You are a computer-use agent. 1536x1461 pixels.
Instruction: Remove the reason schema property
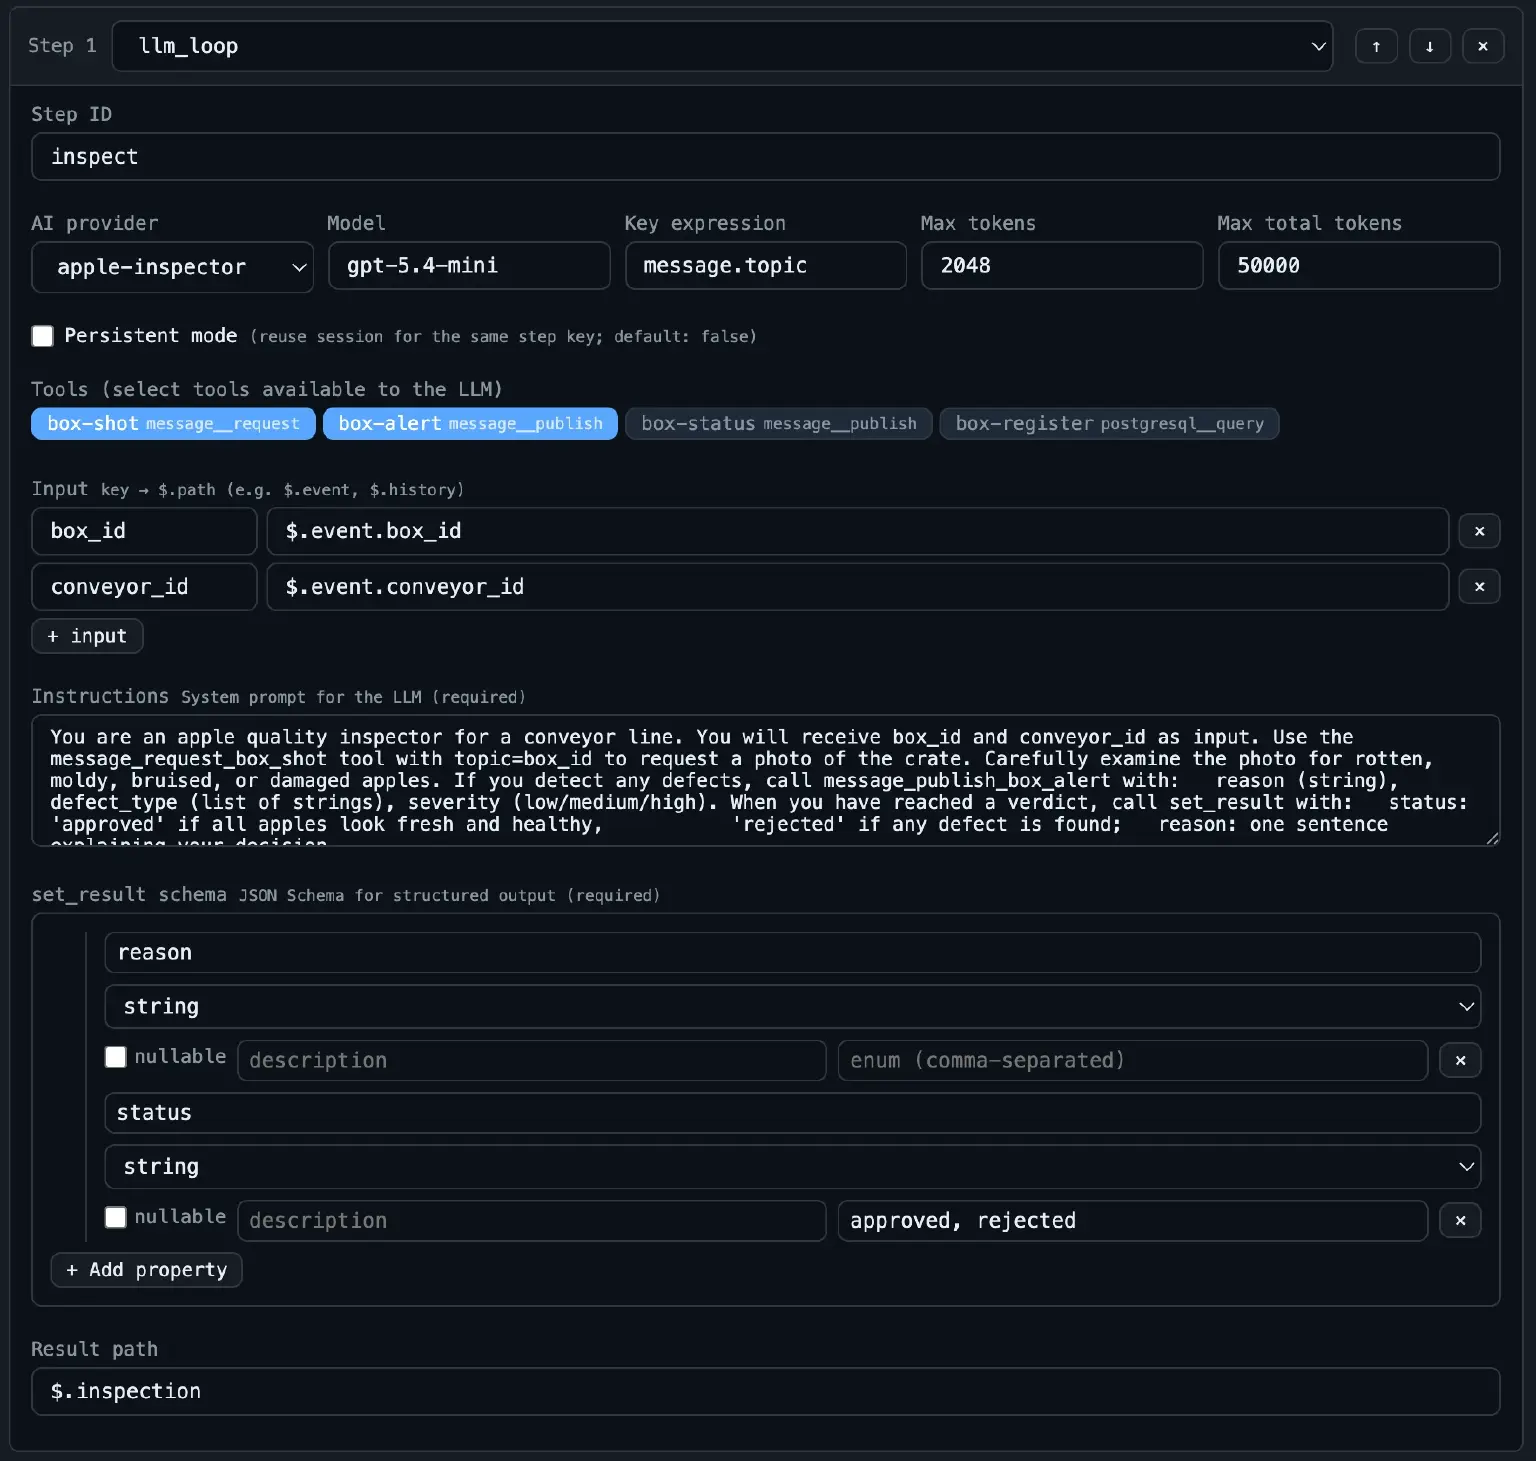tap(1460, 1060)
